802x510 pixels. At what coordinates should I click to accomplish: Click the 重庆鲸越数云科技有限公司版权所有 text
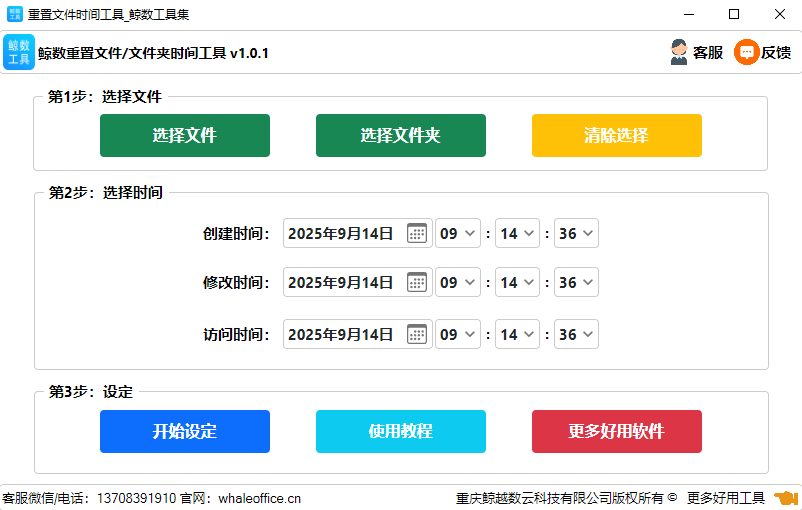click(560, 498)
